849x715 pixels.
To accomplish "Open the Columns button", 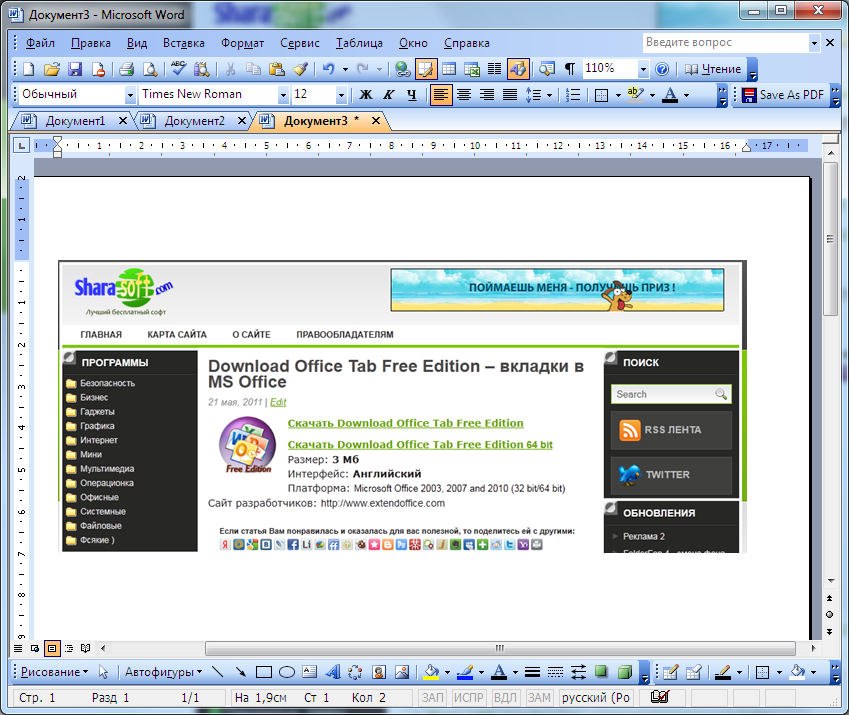I will click(494, 69).
